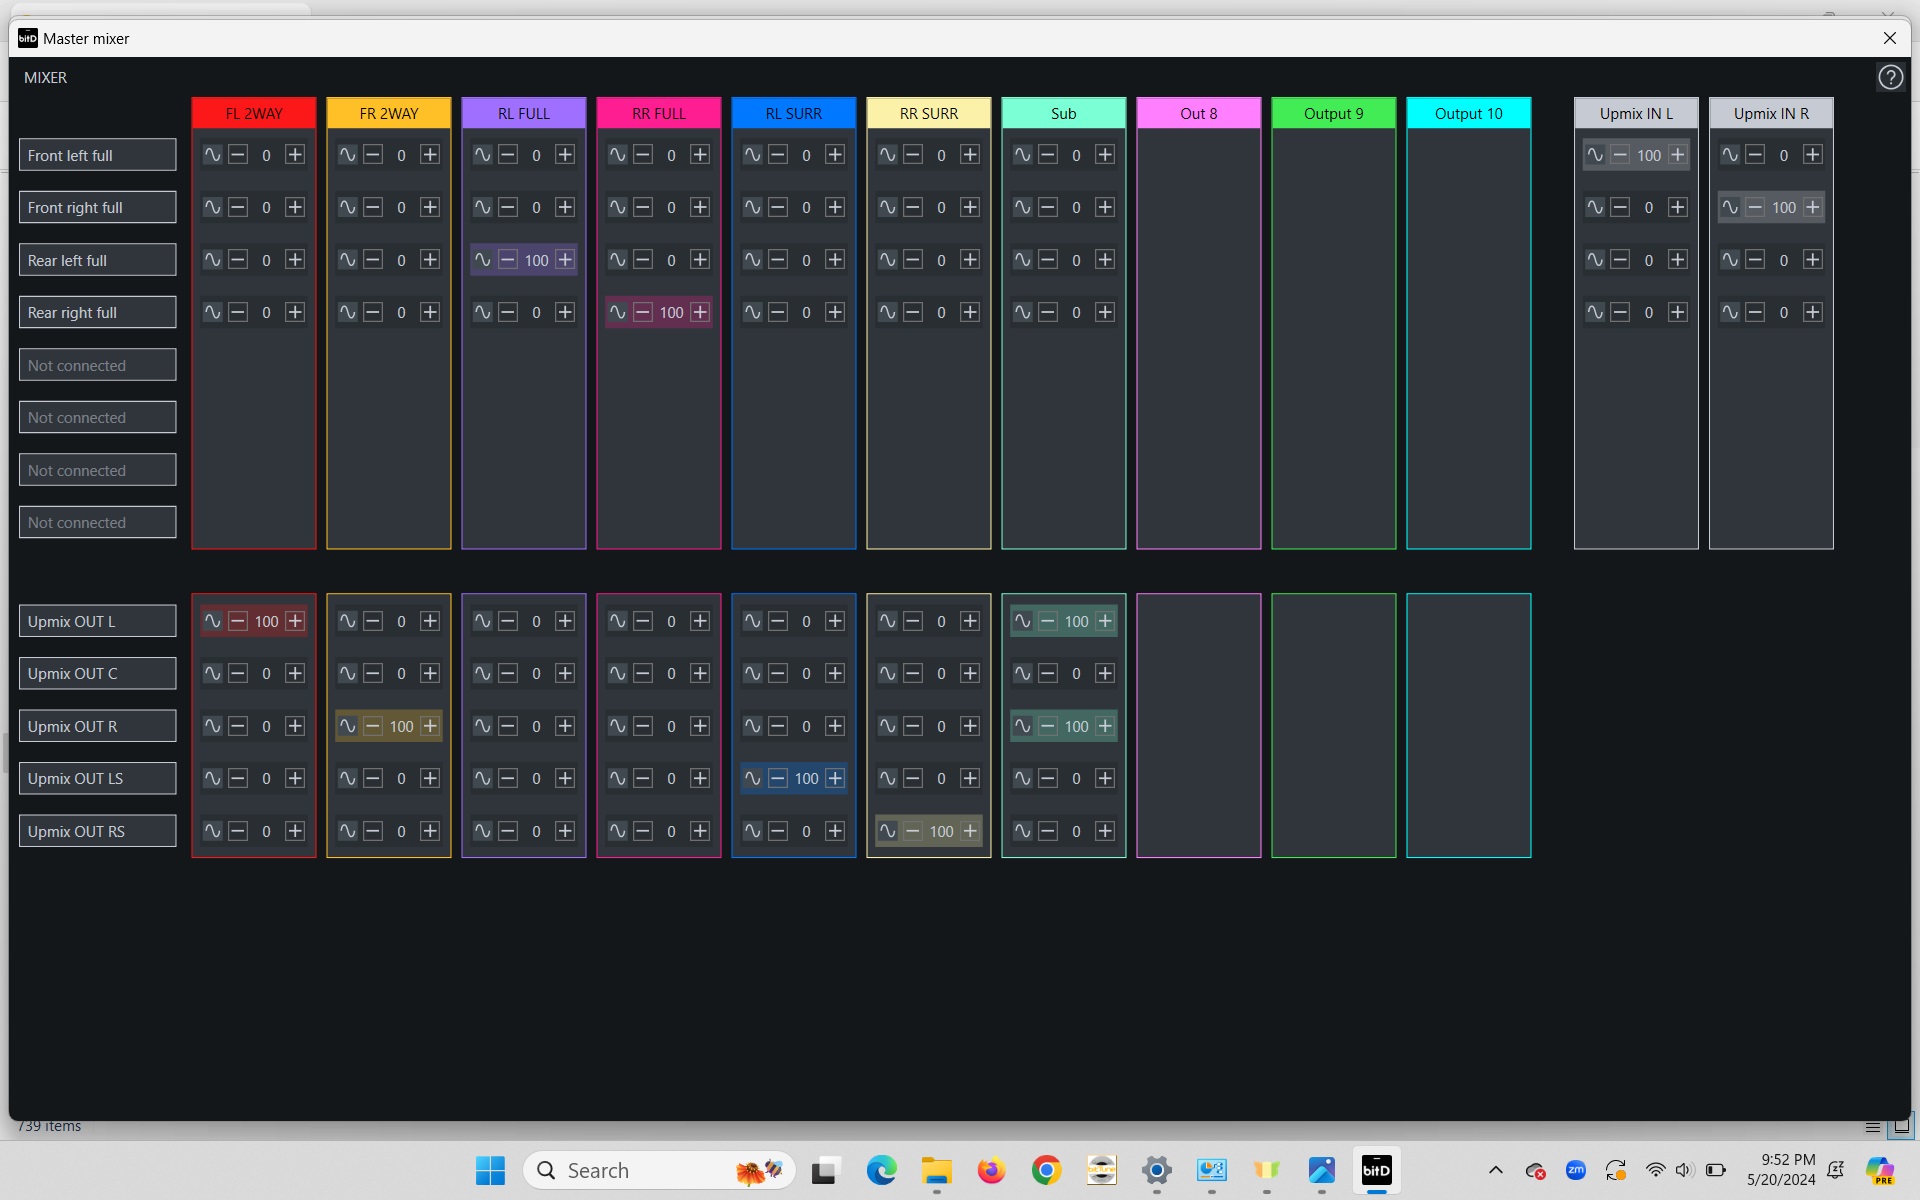Click the Output 10 header
1920x1200 pixels.
[x=1469, y=113]
